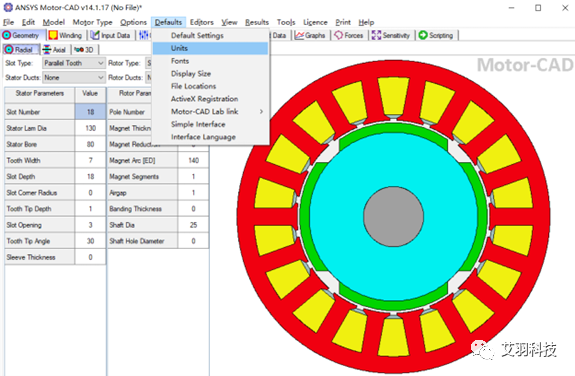Image resolution: width=575 pixels, height=376 pixels.
Task: Choose Units from the Defaults menu
Action: [x=211, y=48]
